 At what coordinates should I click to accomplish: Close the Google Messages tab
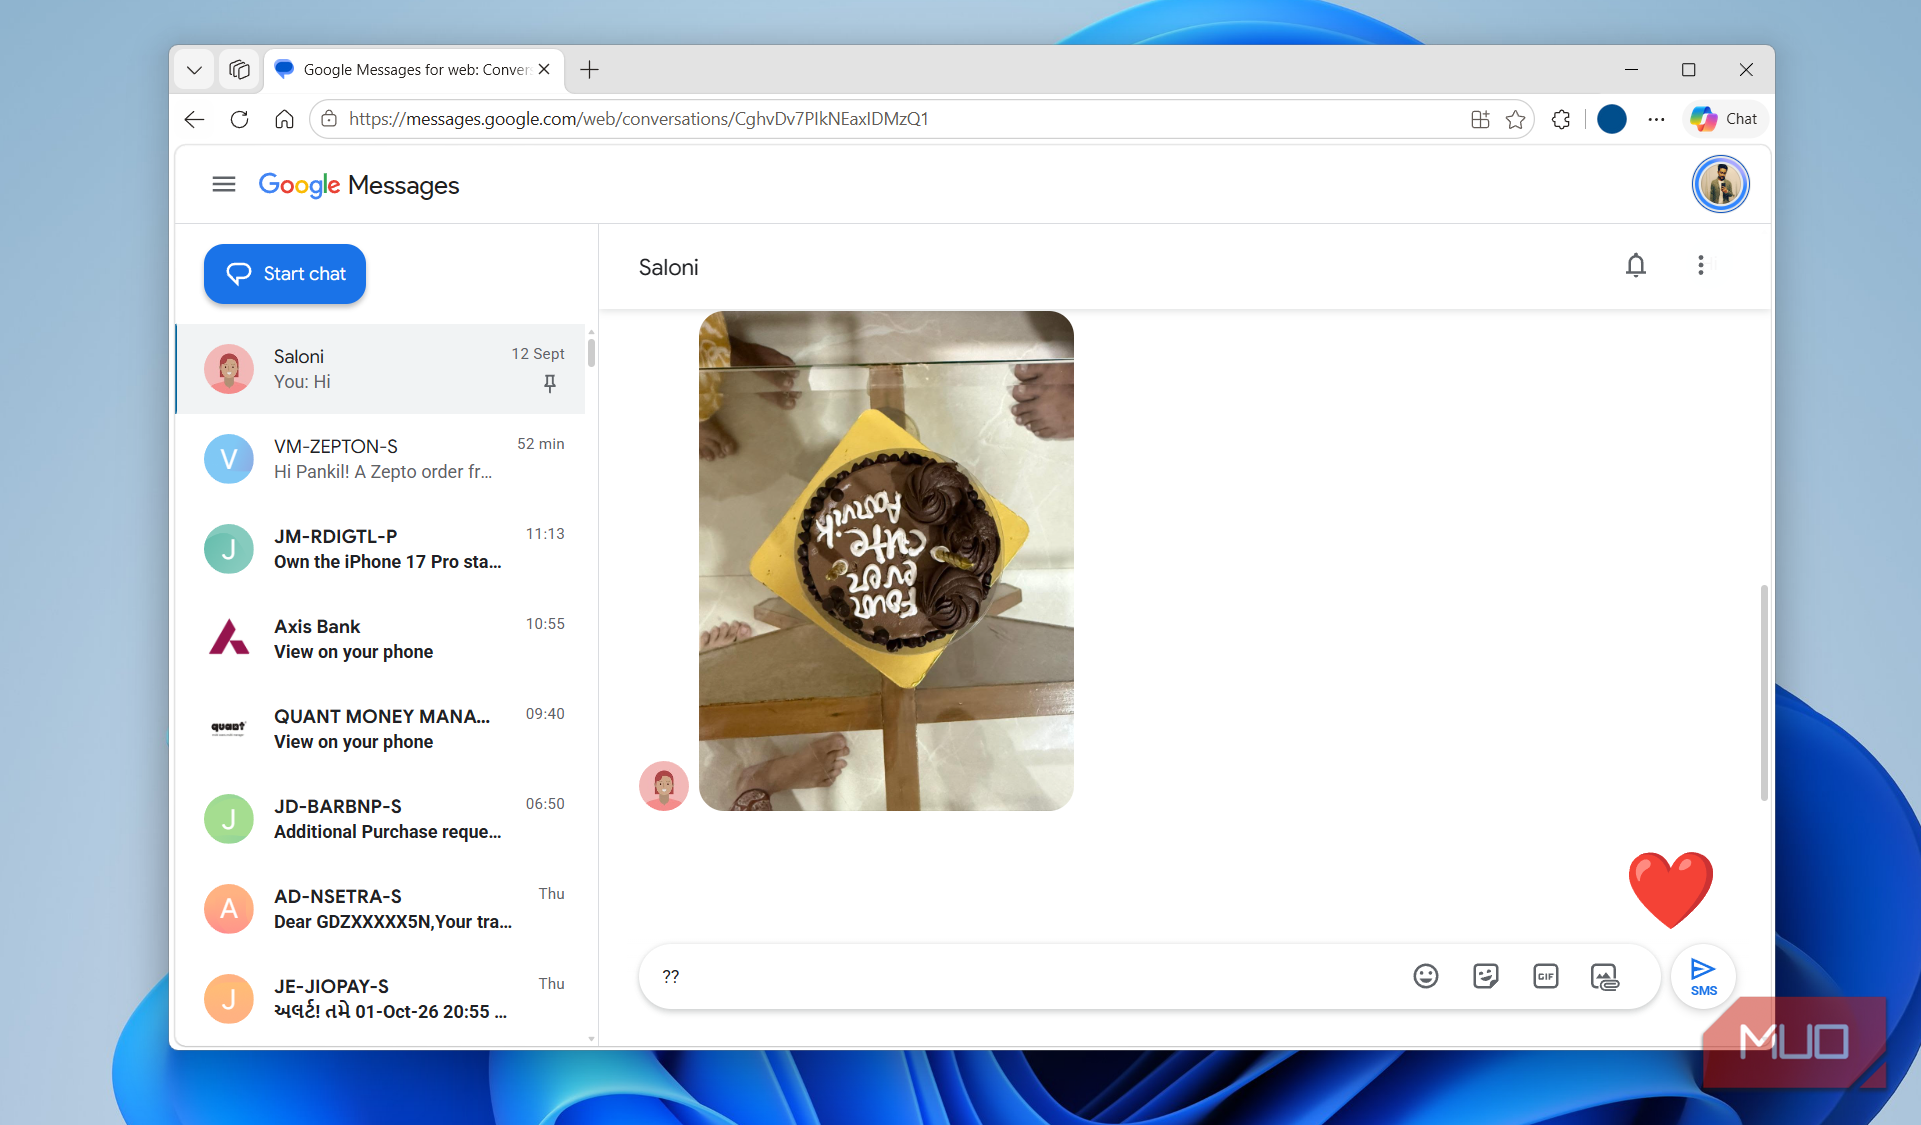point(544,69)
